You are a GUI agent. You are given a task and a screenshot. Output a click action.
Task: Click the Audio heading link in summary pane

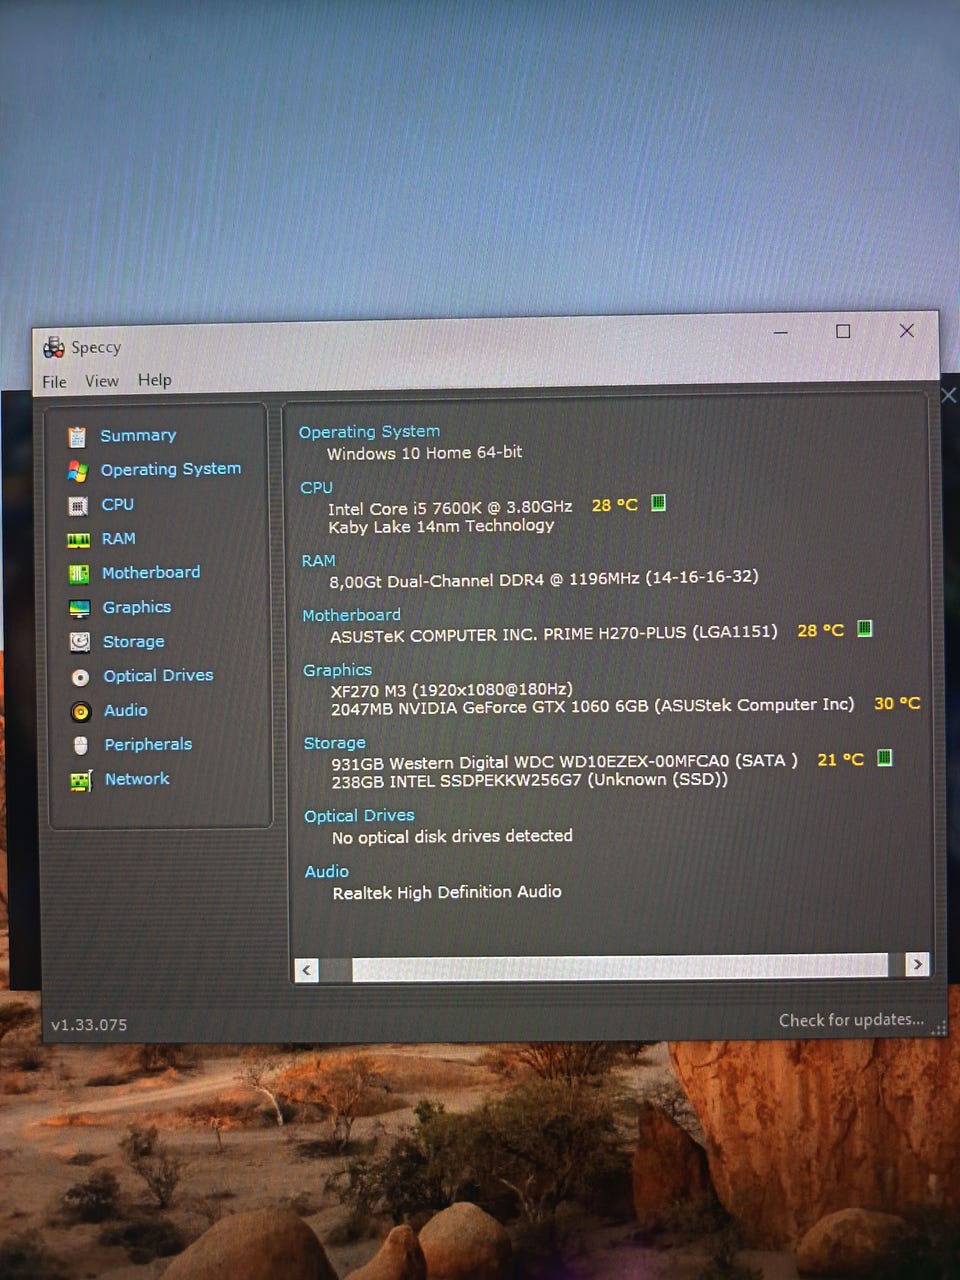[327, 872]
